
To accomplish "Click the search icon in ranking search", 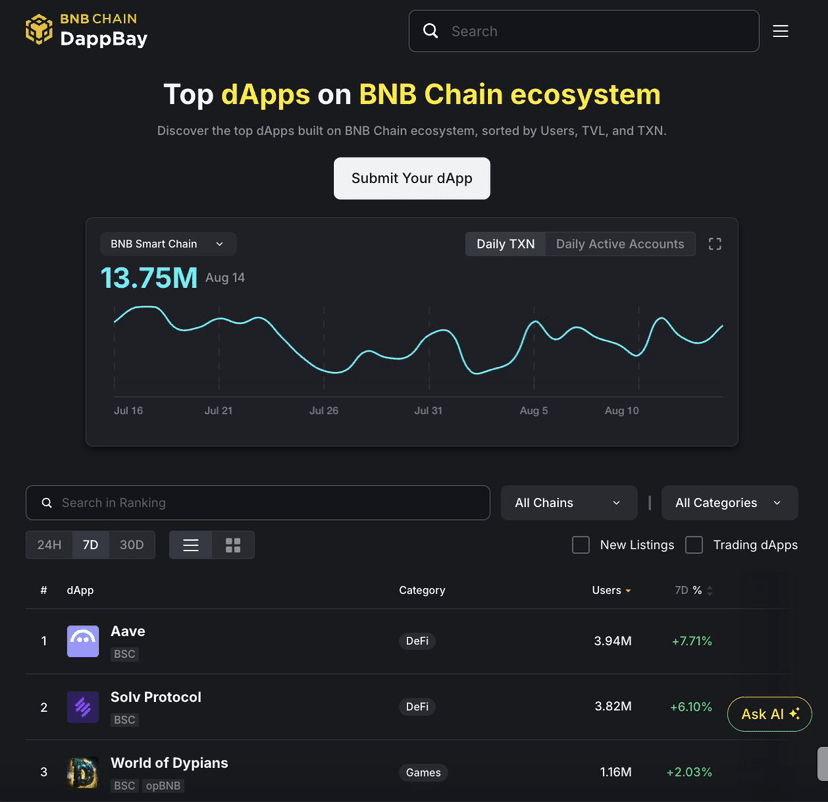I will point(47,503).
